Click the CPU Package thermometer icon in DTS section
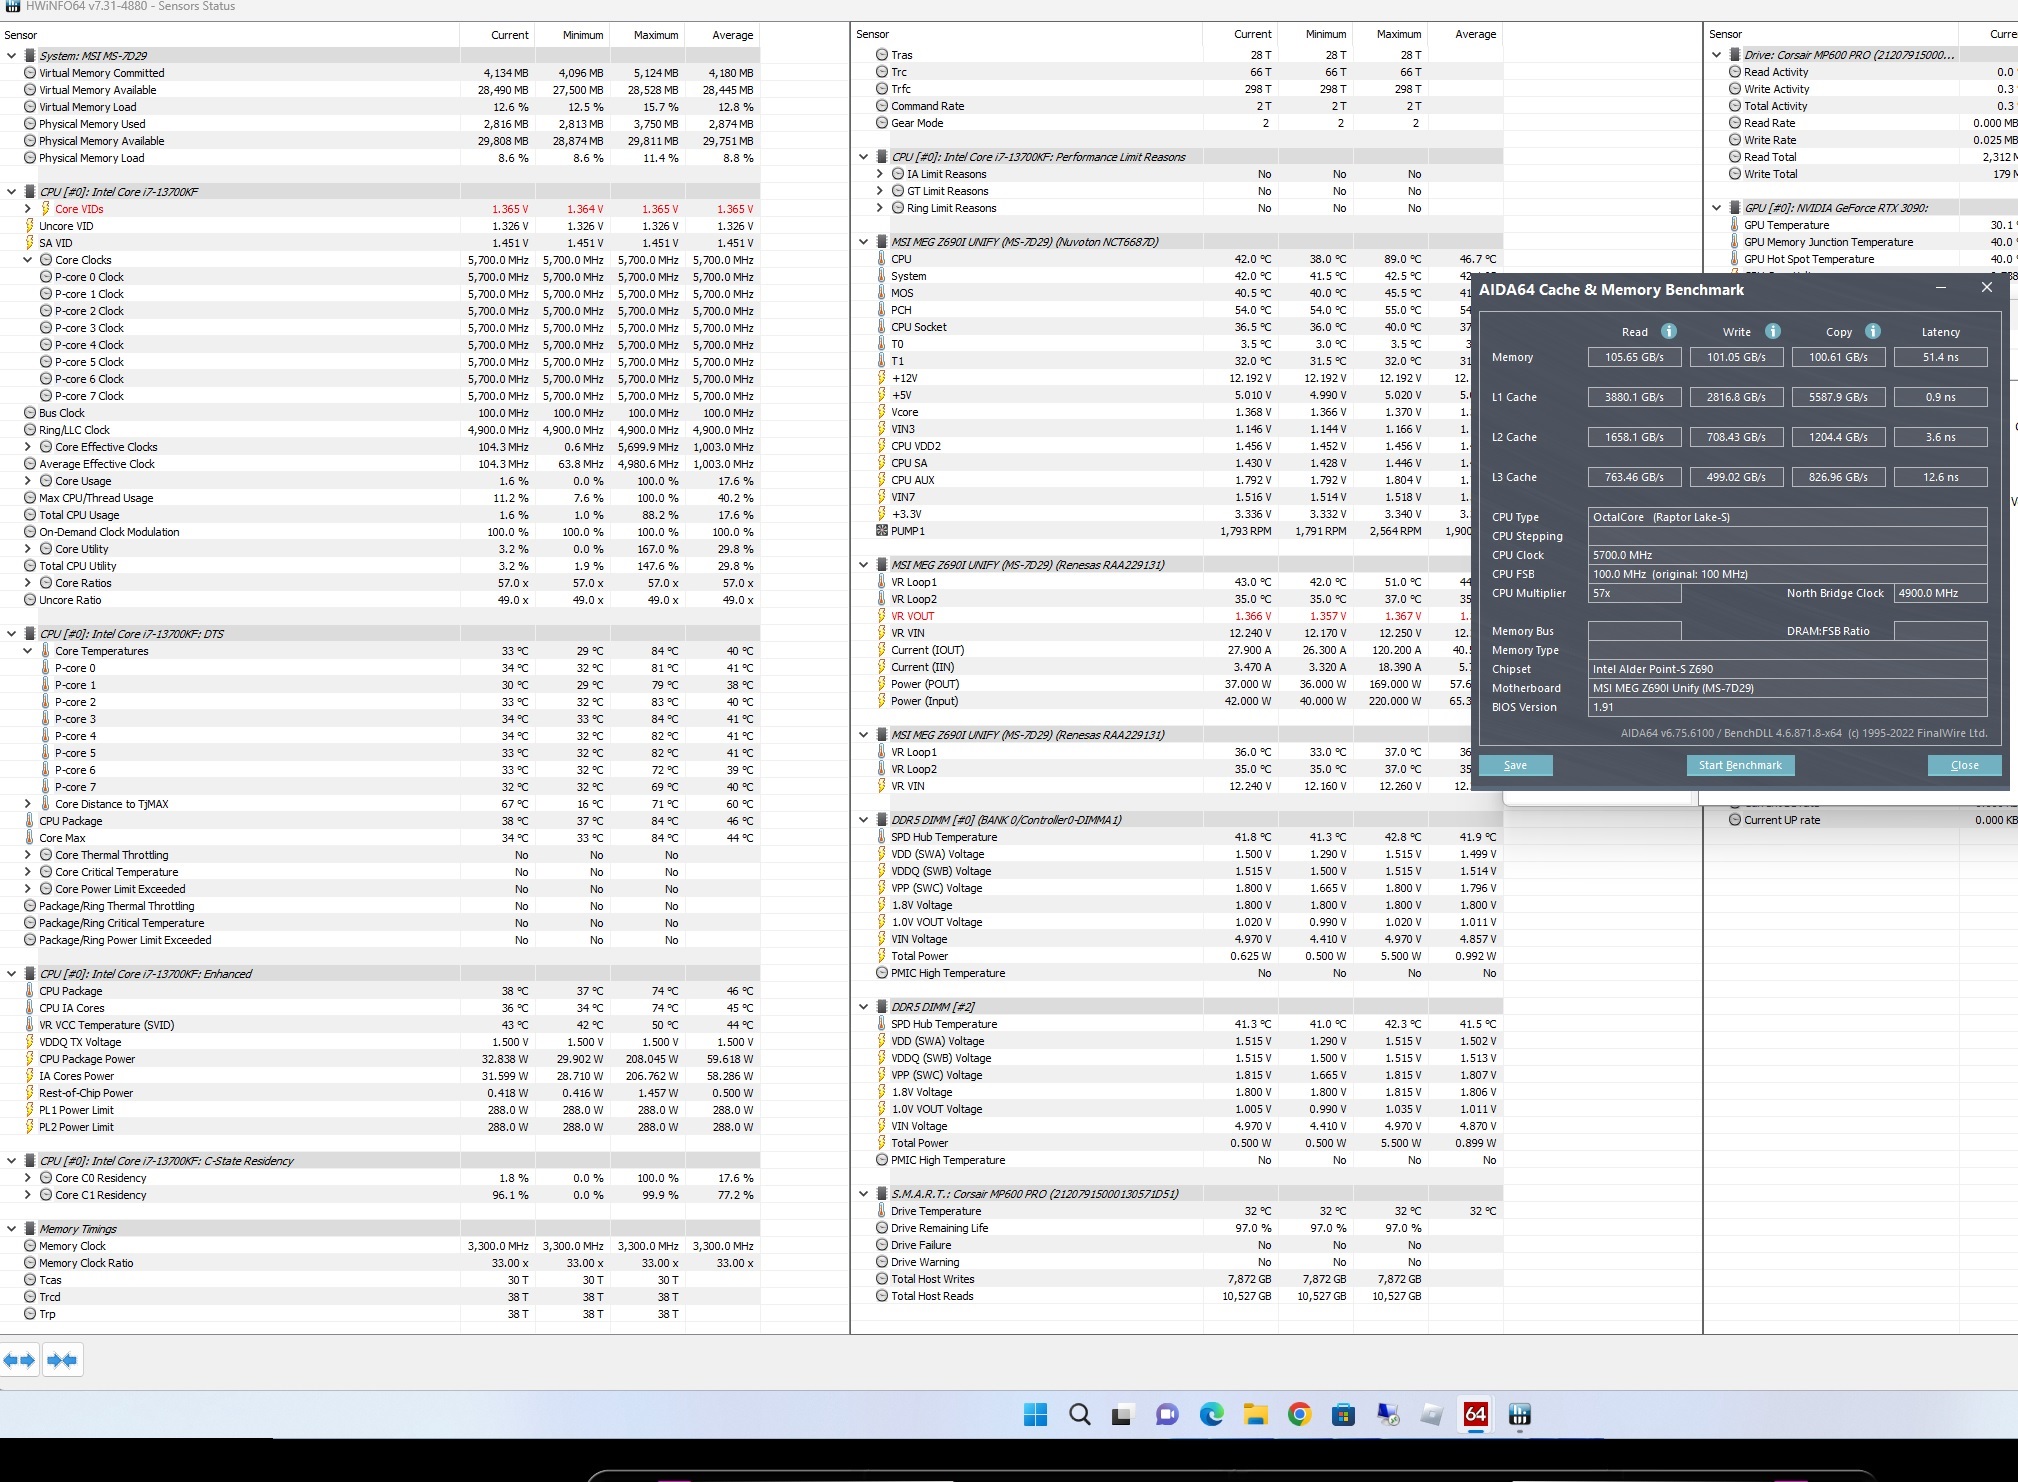This screenshot has height=1482, width=2018. pyautogui.click(x=30, y=821)
